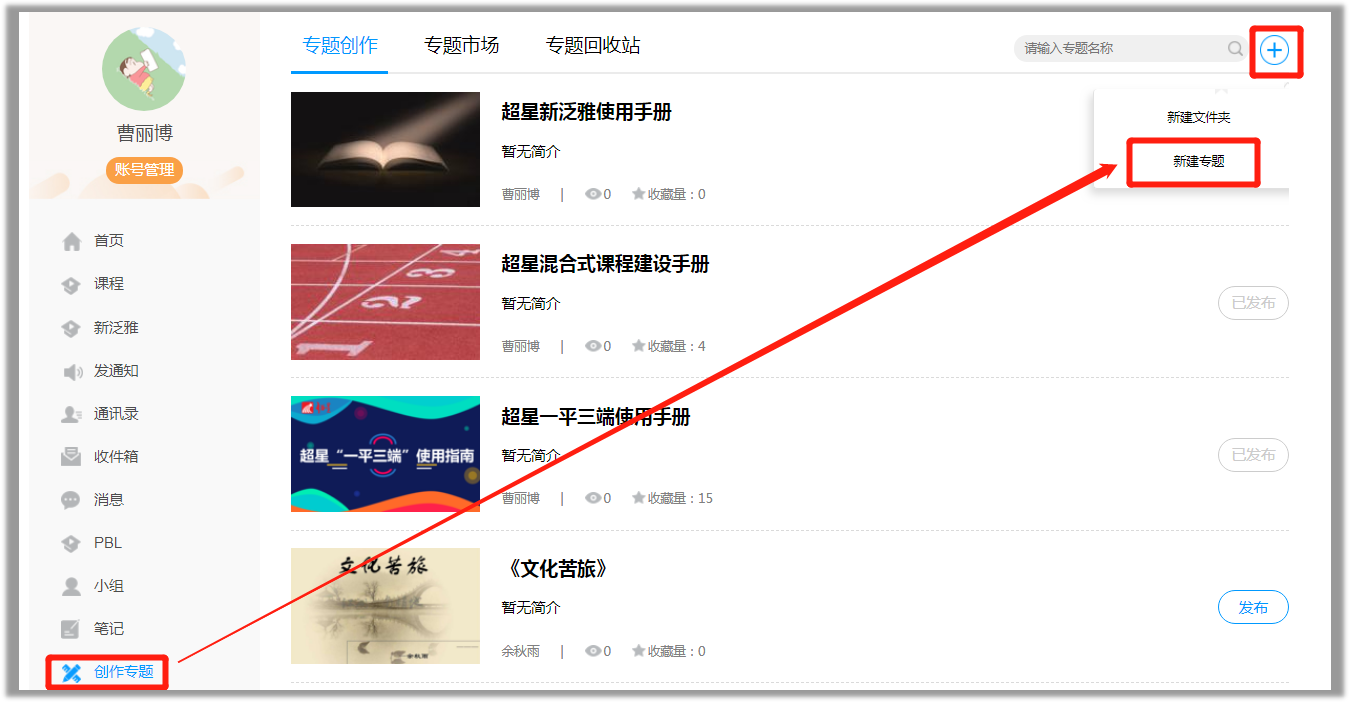Viewport: 1350px width, 703px height.
Task: Click the plus icon to add new
Action: point(1274,49)
